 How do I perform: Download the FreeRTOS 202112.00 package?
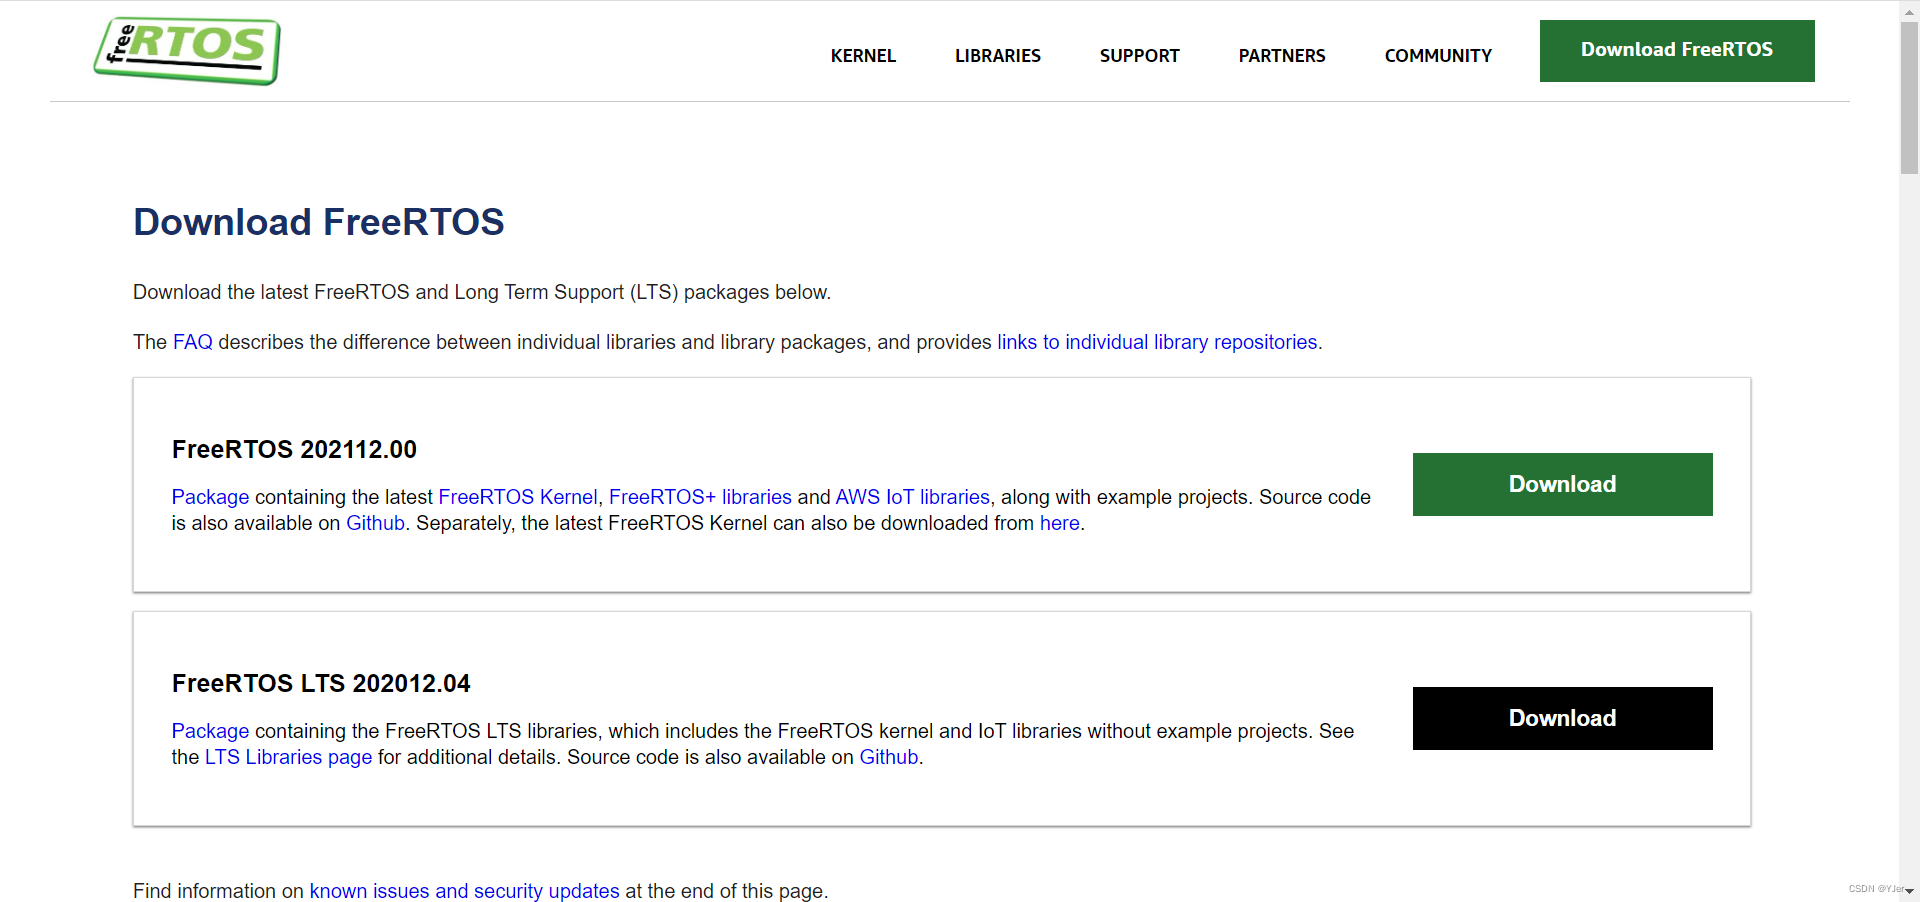pos(1562,484)
